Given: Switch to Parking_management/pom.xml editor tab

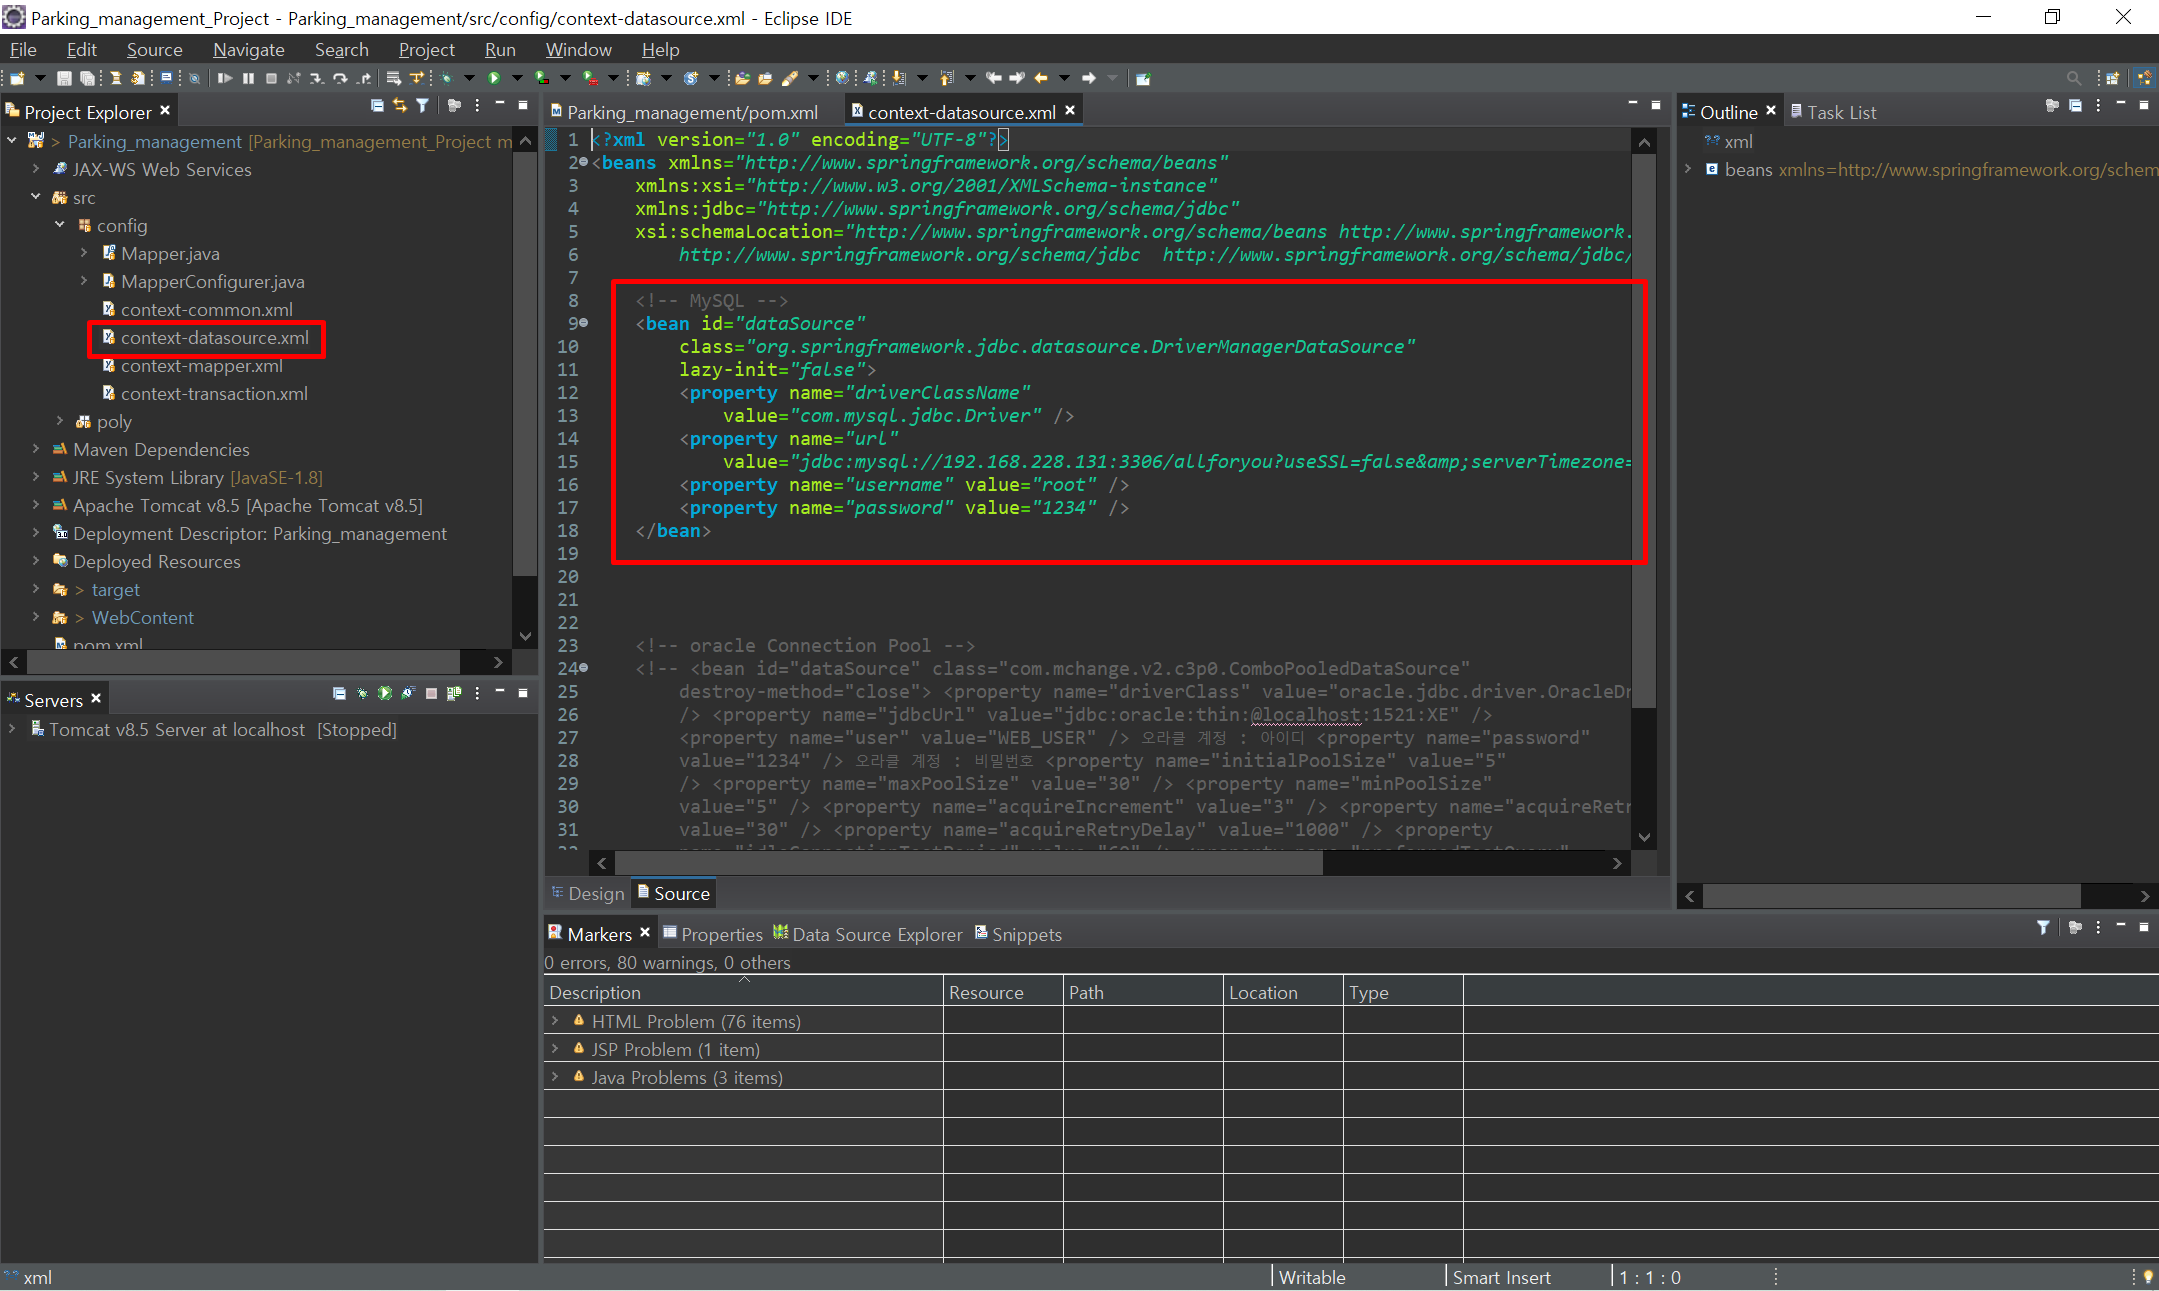Looking at the screenshot, I should coord(692,112).
